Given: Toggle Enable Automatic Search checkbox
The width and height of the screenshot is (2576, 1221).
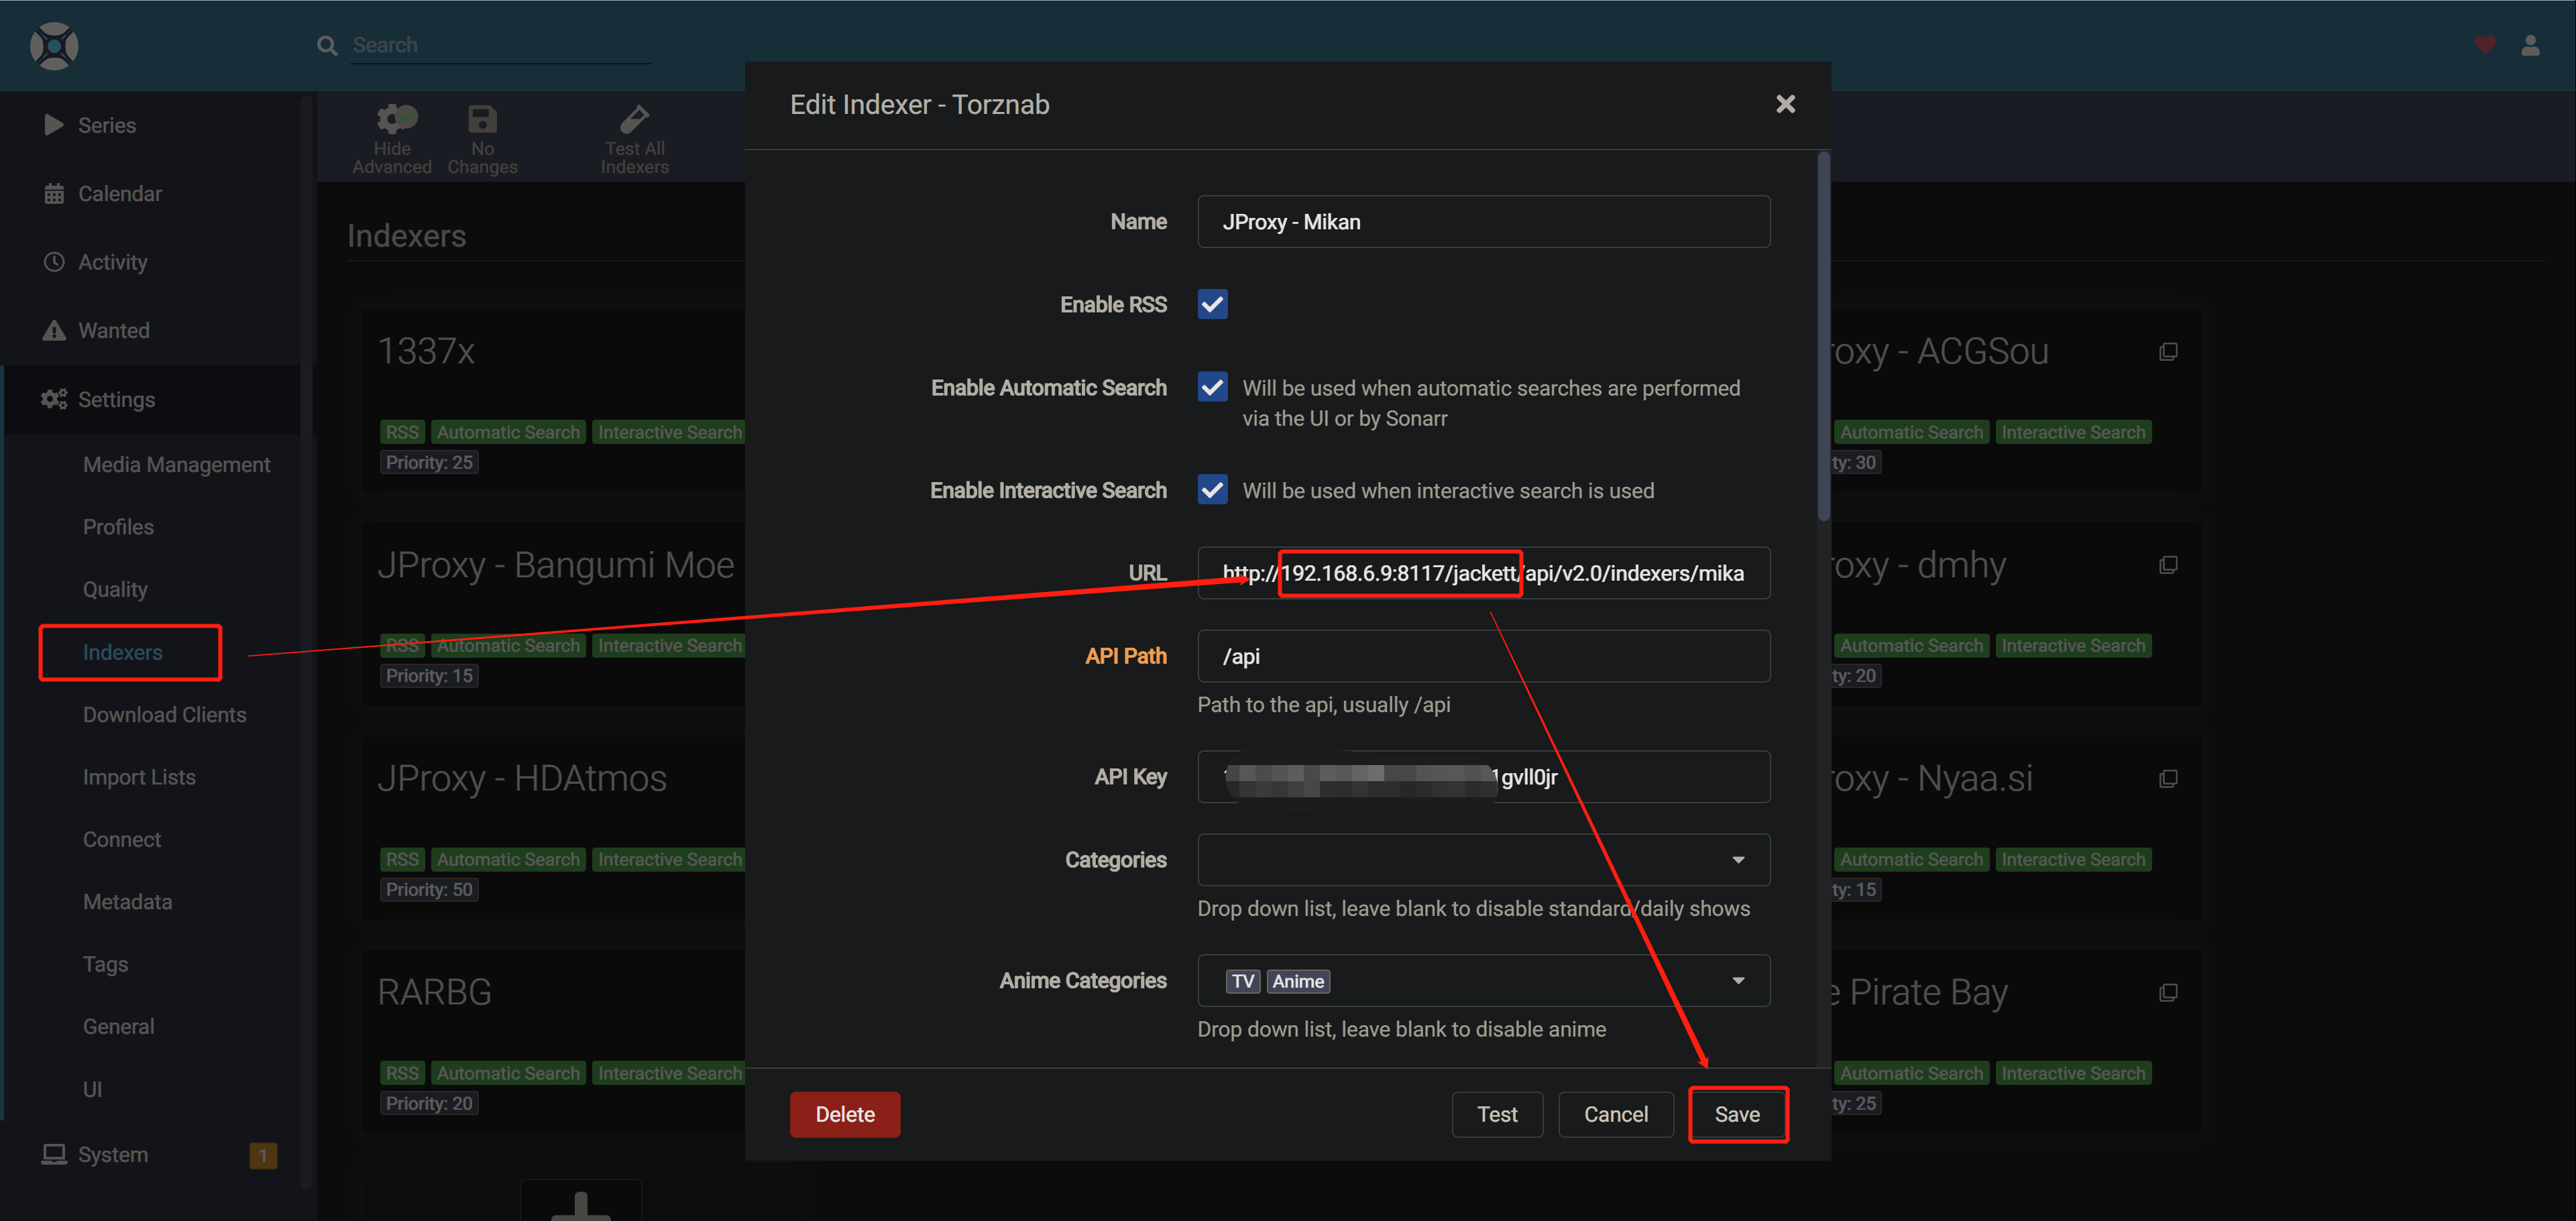Looking at the screenshot, I should tap(1212, 387).
